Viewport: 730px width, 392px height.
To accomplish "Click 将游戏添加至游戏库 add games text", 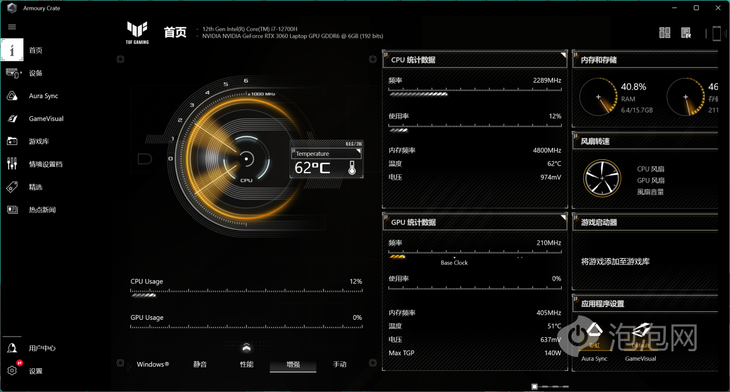I will coord(615,262).
